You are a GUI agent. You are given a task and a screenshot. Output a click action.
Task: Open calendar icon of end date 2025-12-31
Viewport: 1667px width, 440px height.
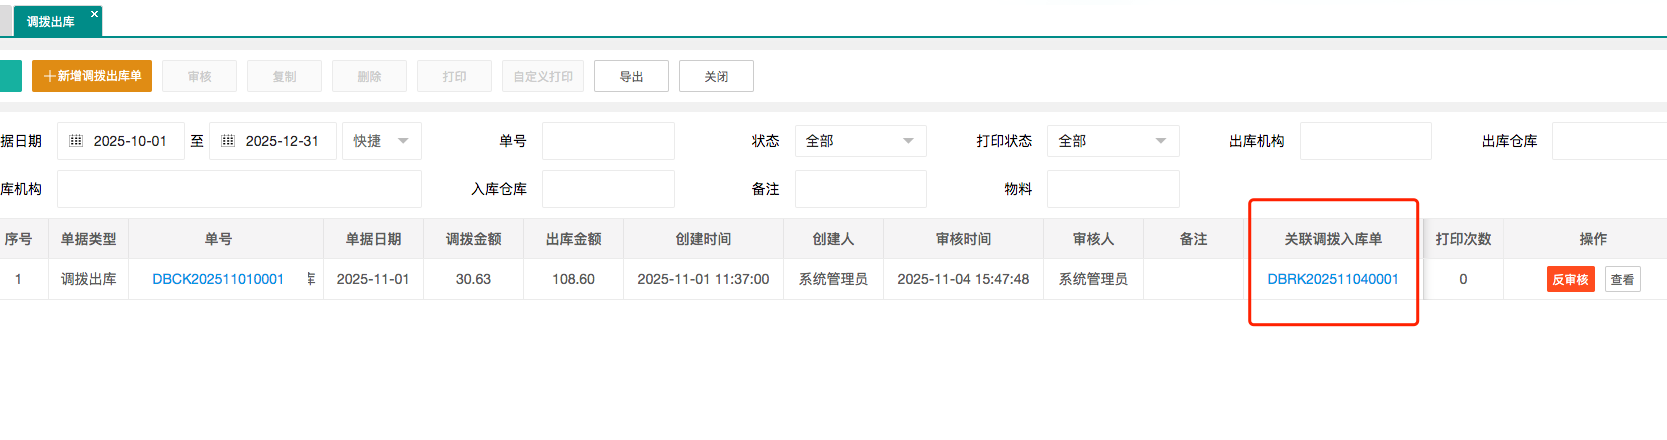pyautogui.click(x=228, y=141)
